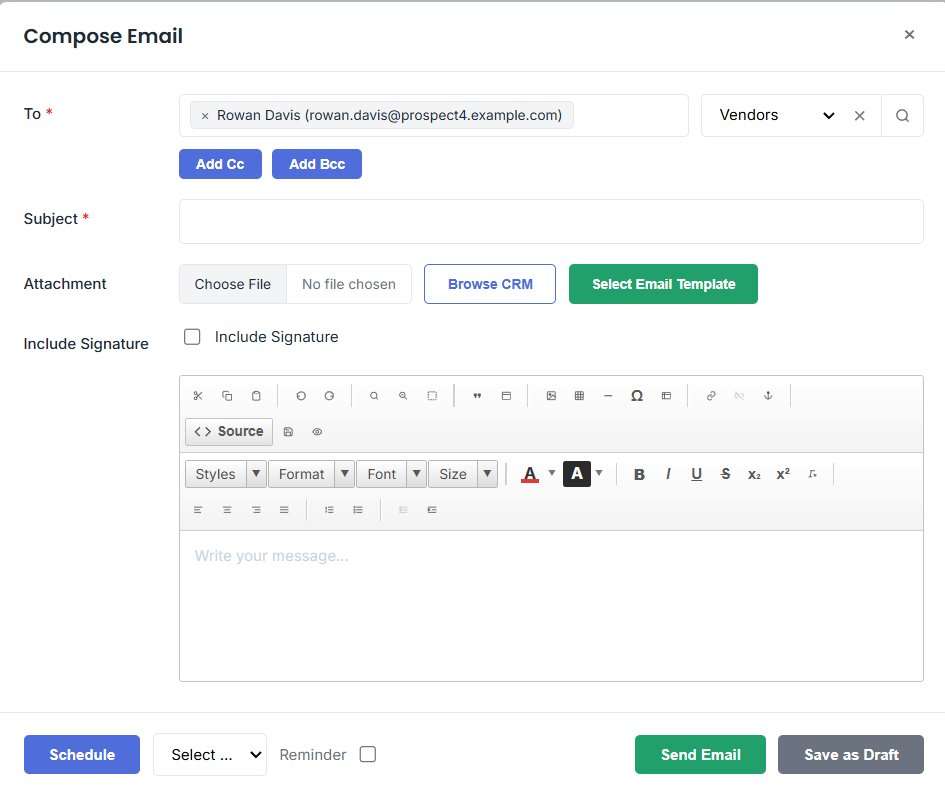Image resolution: width=945 pixels, height=792 pixels.
Task: Toggle bold formatting
Action: (639, 474)
